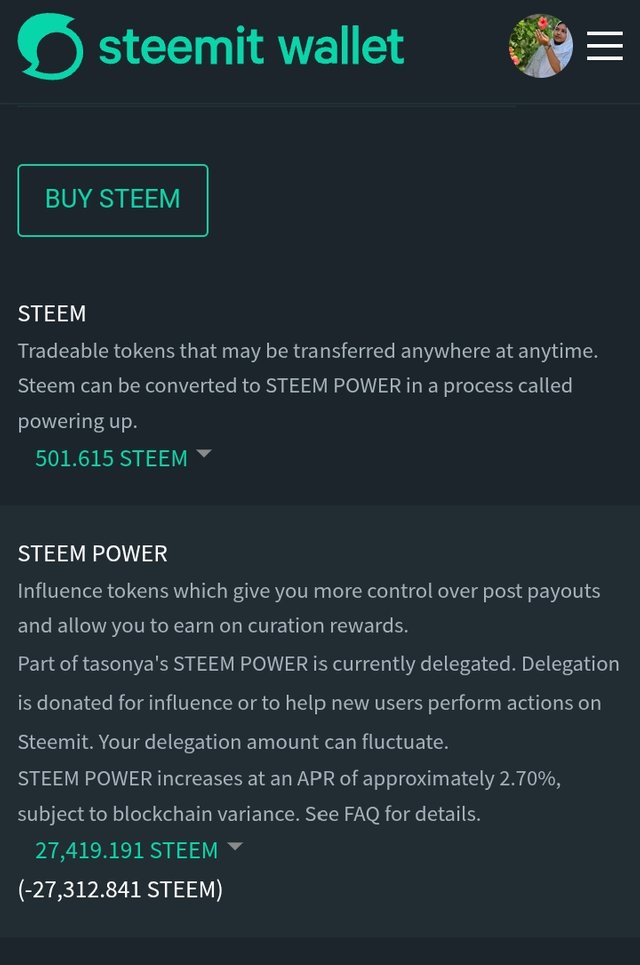This screenshot has height=965, width=640.
Task: Click the STEEM POWER section heading
Action: click(93, 554)
